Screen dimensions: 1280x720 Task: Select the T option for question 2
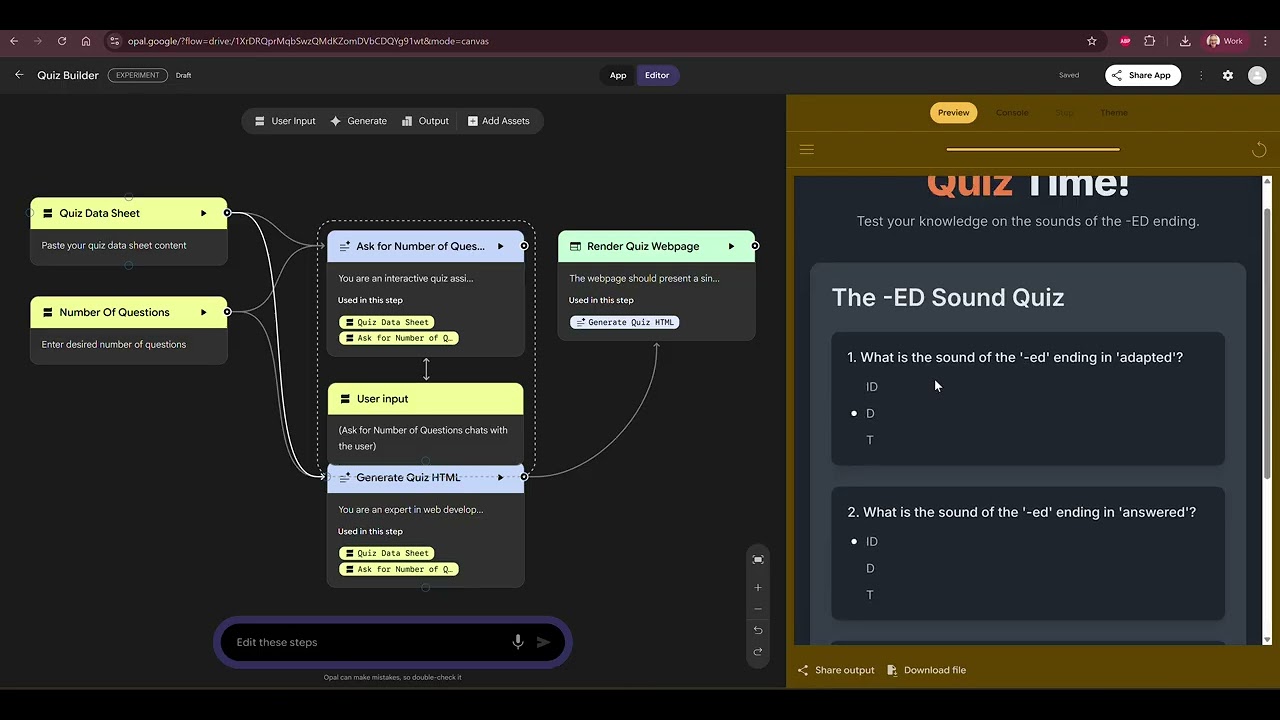tap(870, 595)
